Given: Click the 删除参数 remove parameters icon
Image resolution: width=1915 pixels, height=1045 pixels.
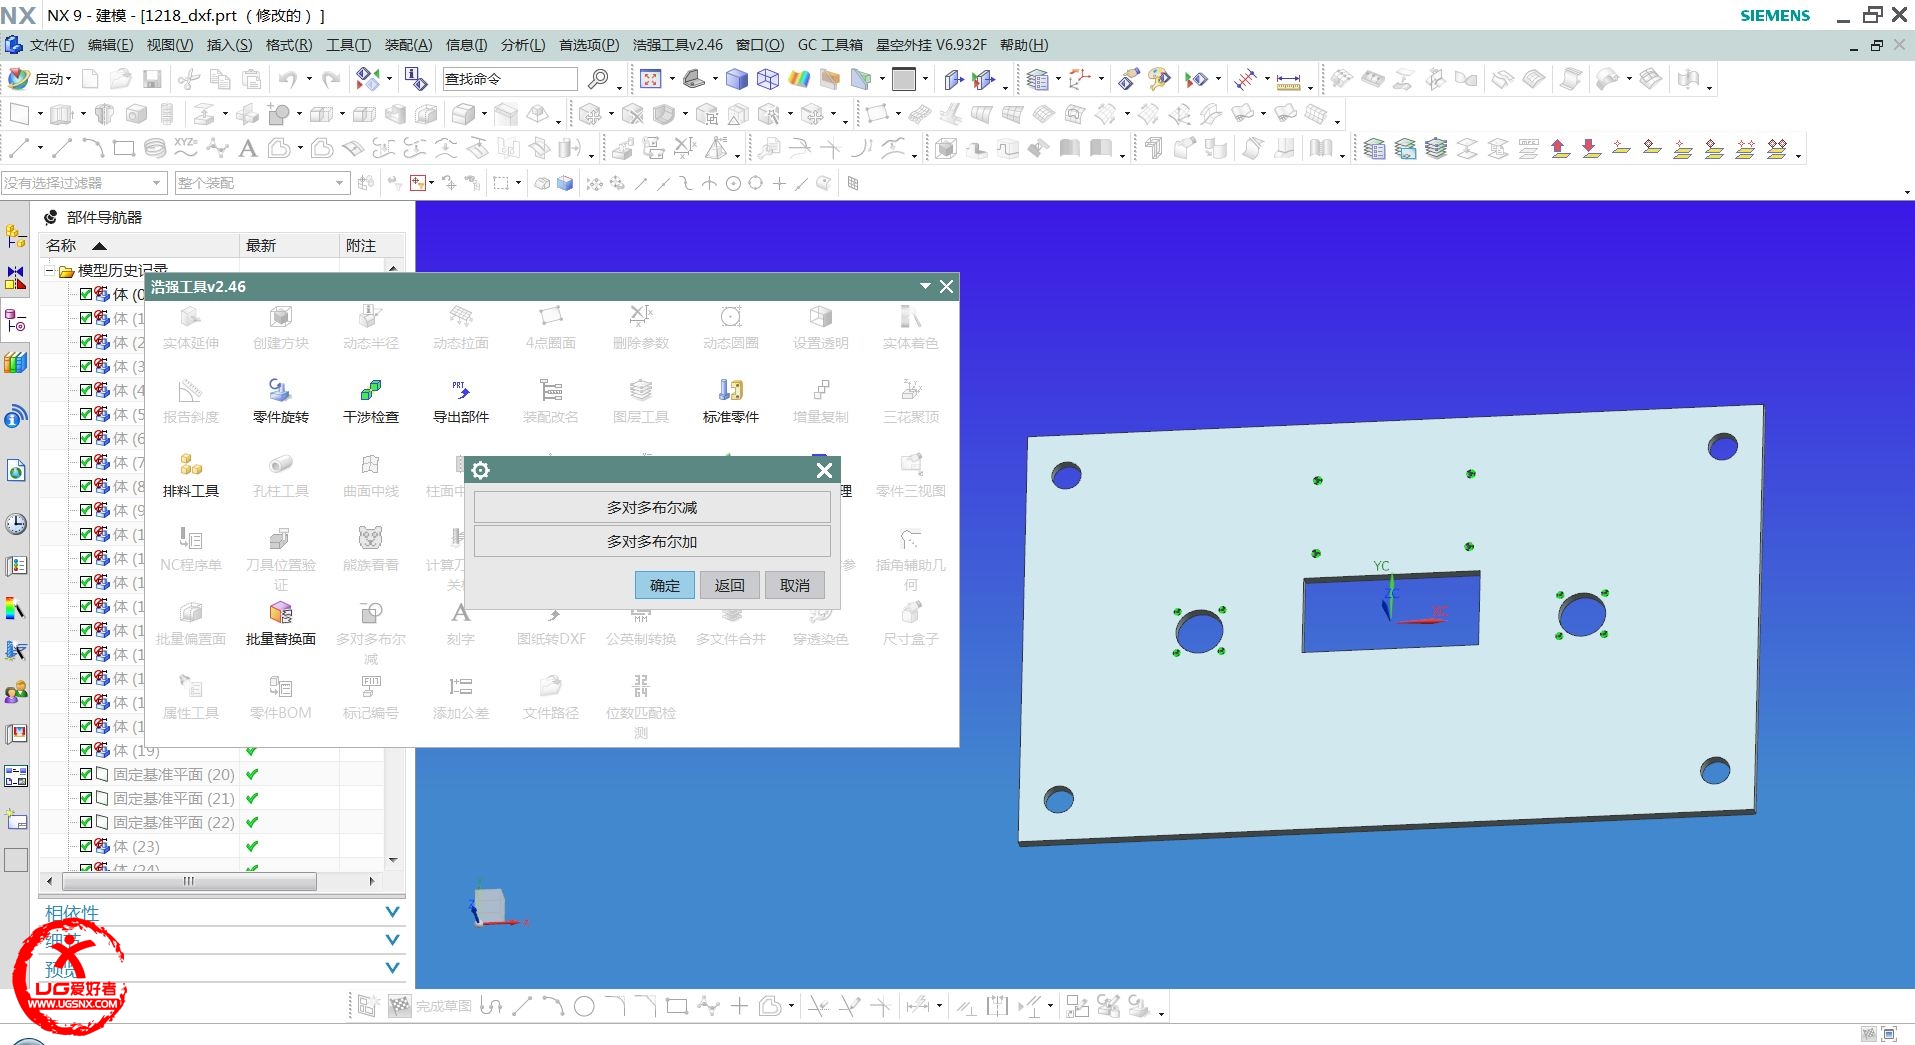Looking at the screenshot, I should point(640,317).
